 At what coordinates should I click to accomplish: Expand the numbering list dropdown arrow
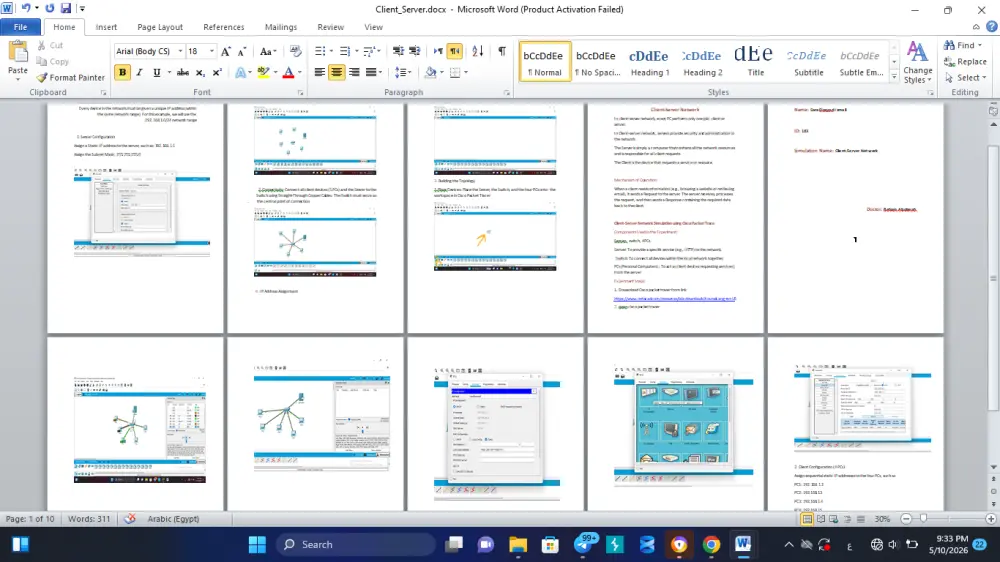356,51
